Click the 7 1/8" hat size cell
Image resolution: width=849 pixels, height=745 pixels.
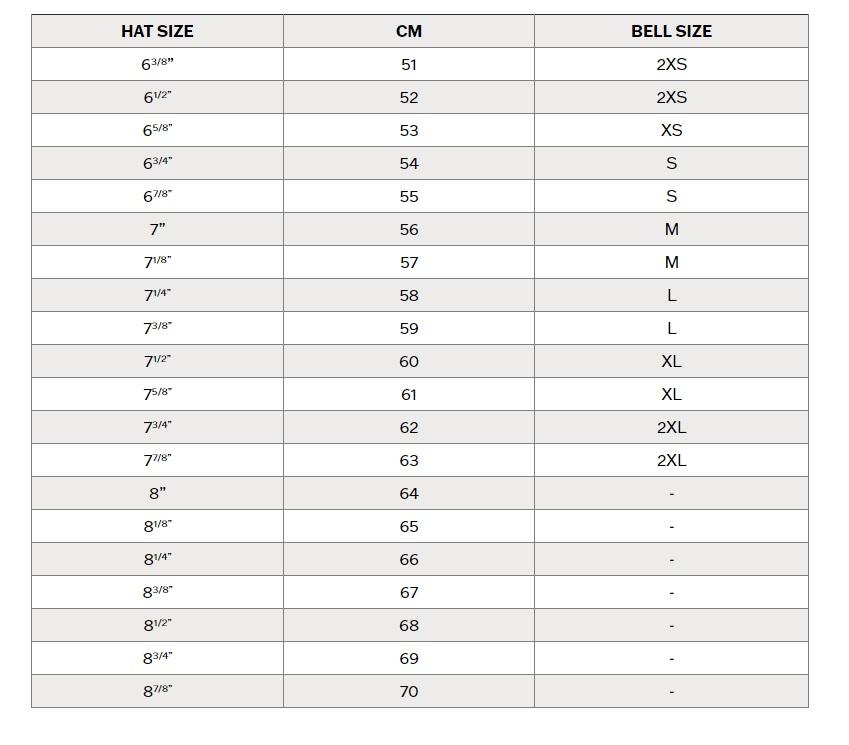point(157,263)
